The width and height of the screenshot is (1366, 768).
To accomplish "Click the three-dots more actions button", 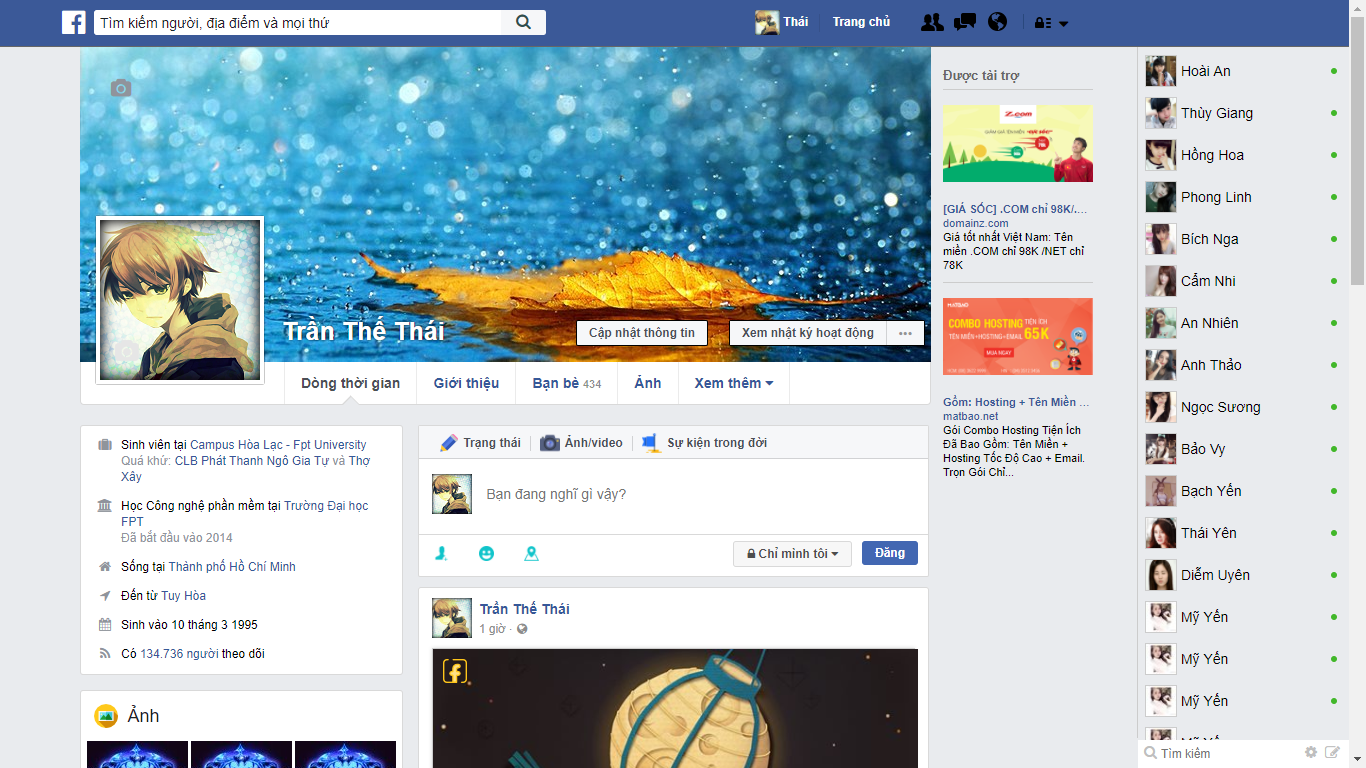I will 905,333.
